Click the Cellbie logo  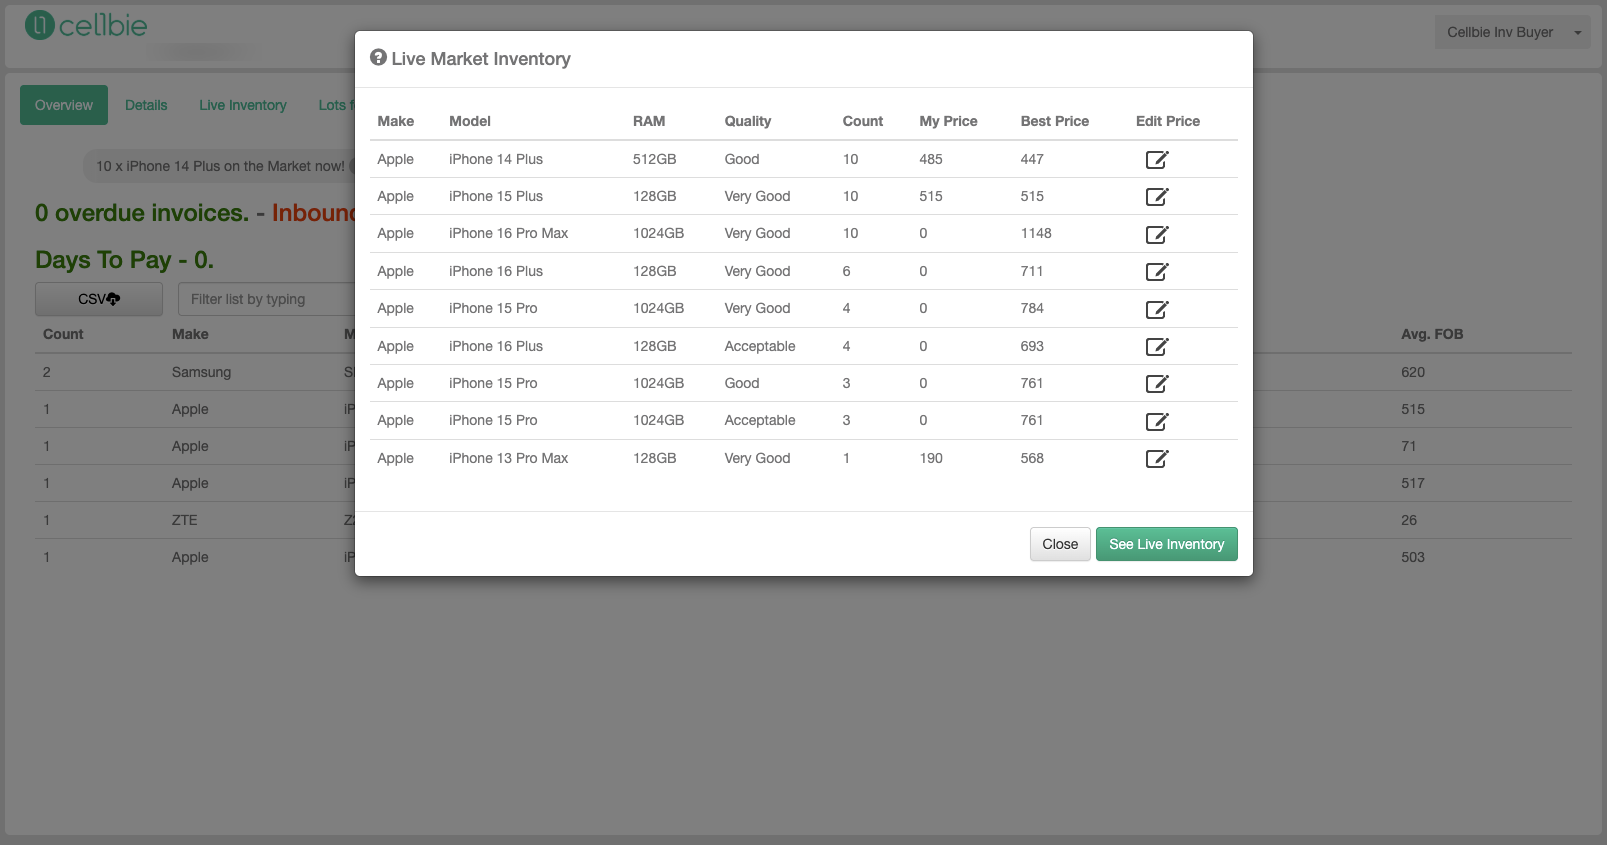[86, 25]
